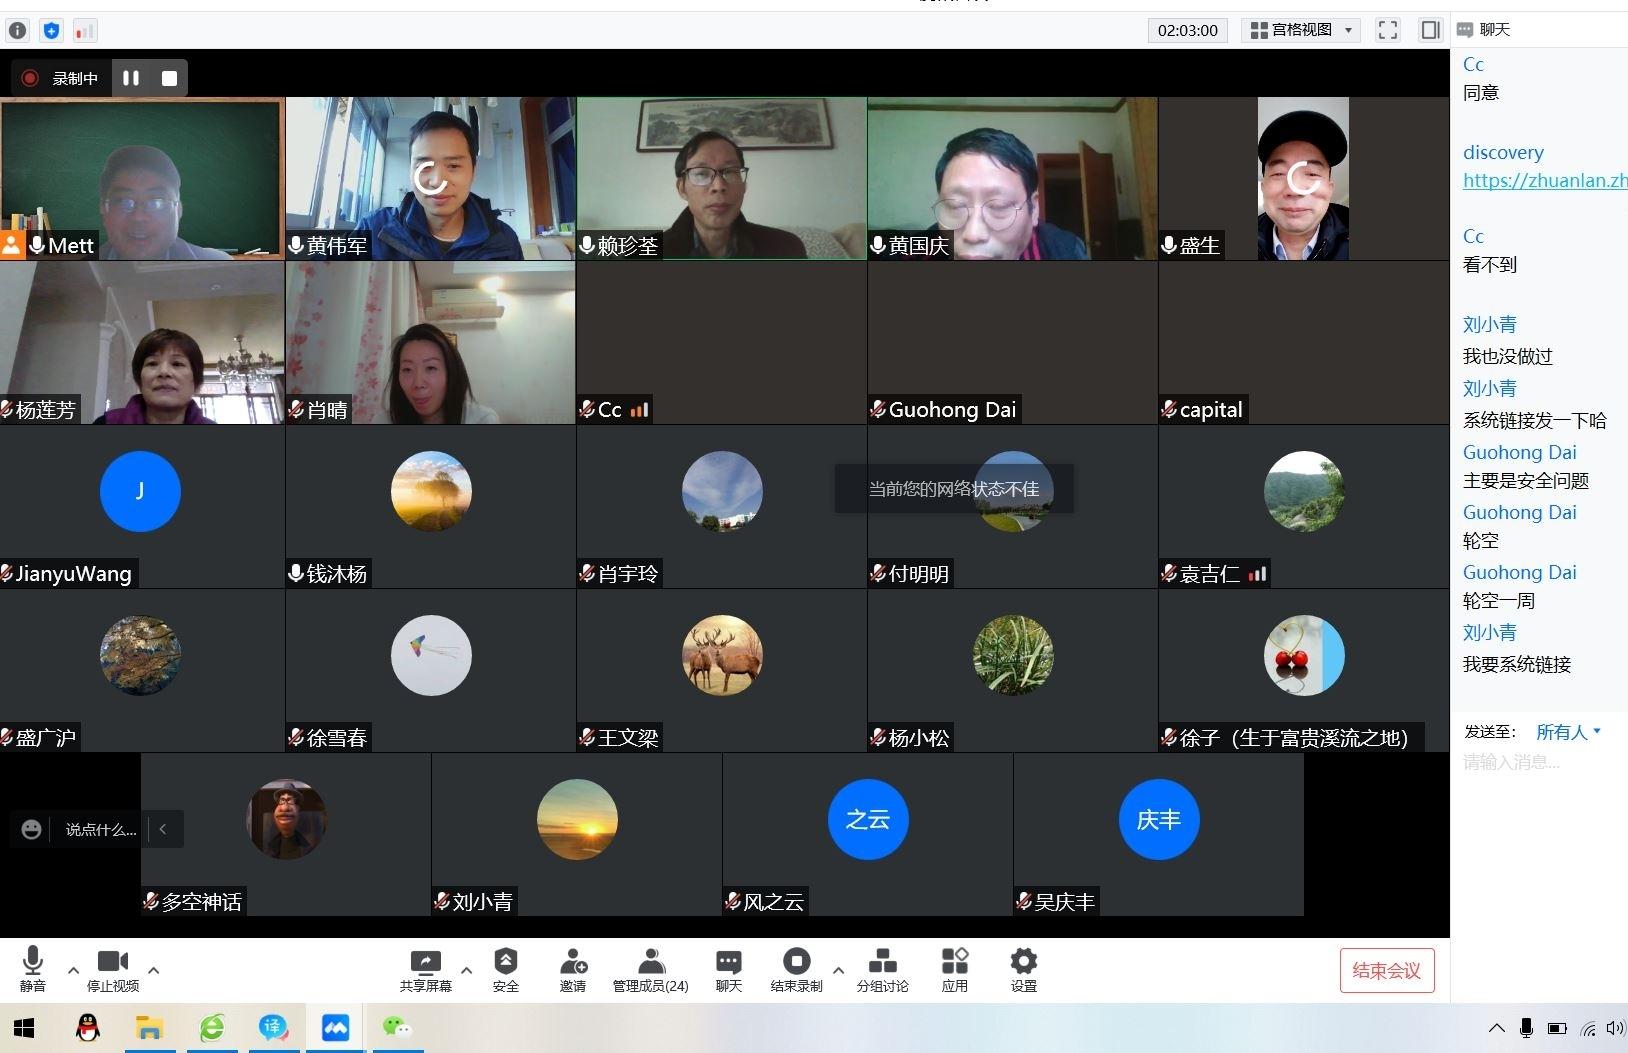The height and width of the screenshot is (1053, 1628).
Task: Stop video with camera button
Action: point(112,962)
